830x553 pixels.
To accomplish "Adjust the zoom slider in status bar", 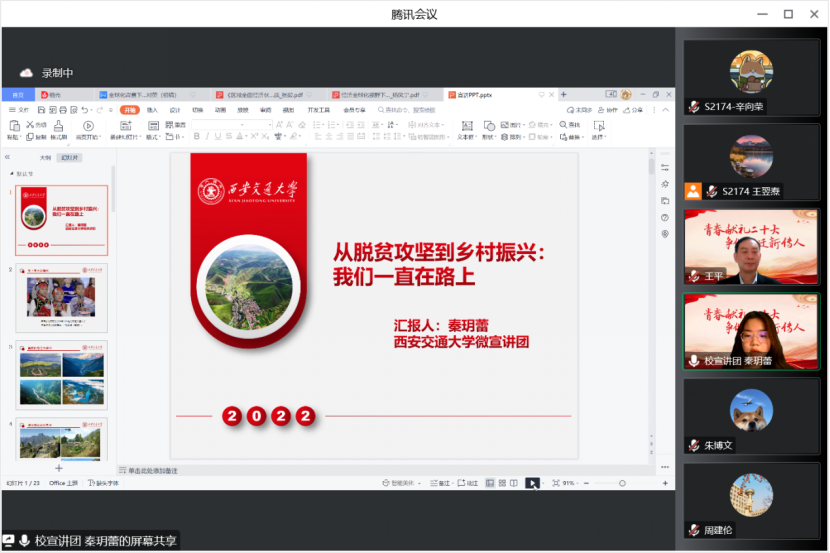I will tap(620, 483).
